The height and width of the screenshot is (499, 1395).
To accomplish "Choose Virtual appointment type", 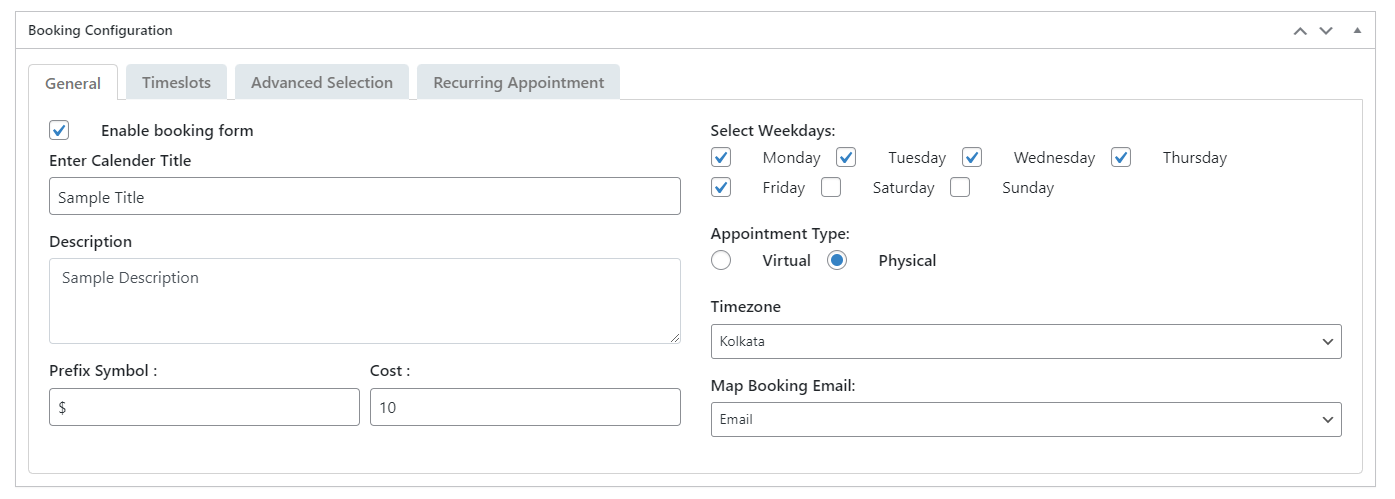I will 721,260.
